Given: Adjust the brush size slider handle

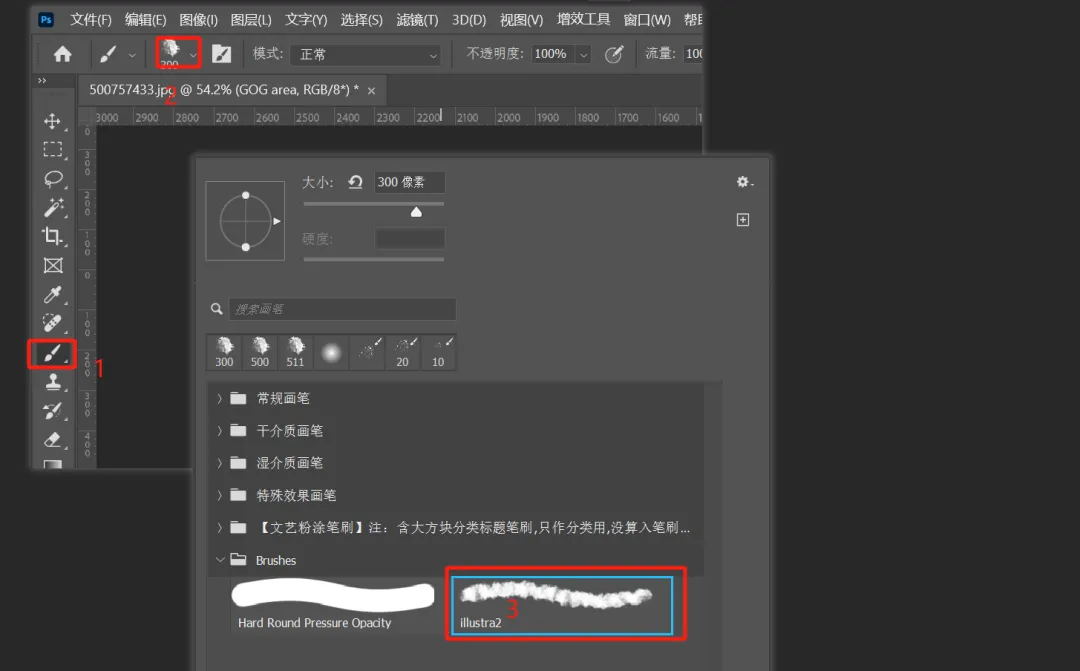Looking at the screenshot, I should [416, 212].
